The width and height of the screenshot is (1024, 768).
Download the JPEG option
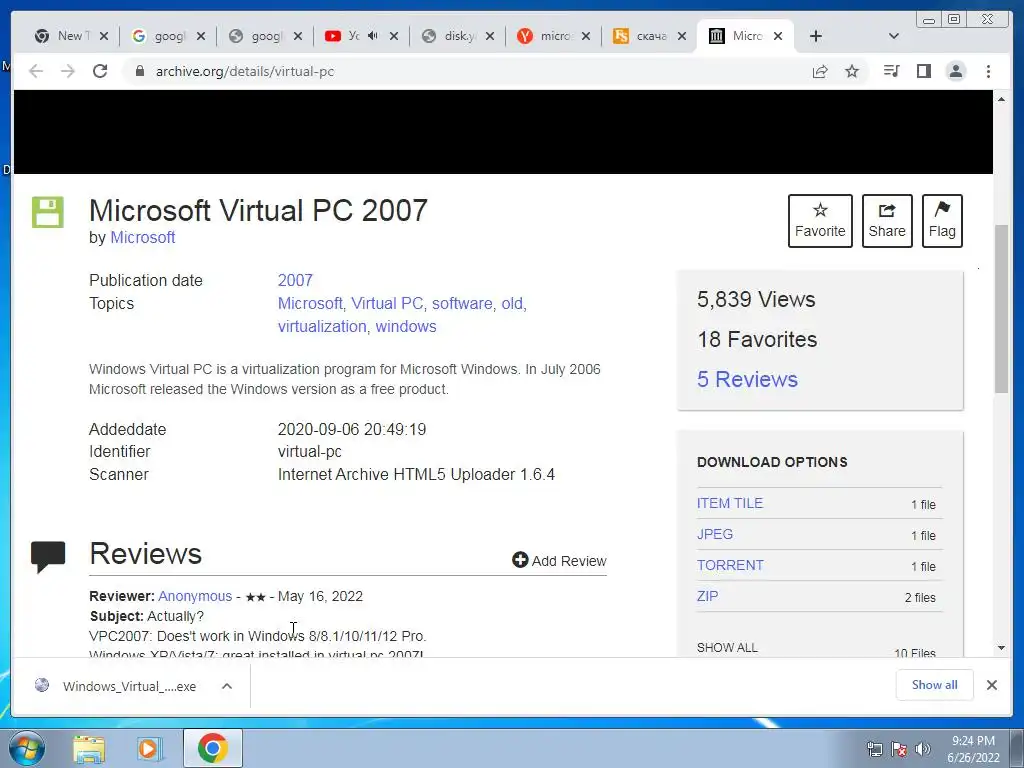[x=714, y=534]
